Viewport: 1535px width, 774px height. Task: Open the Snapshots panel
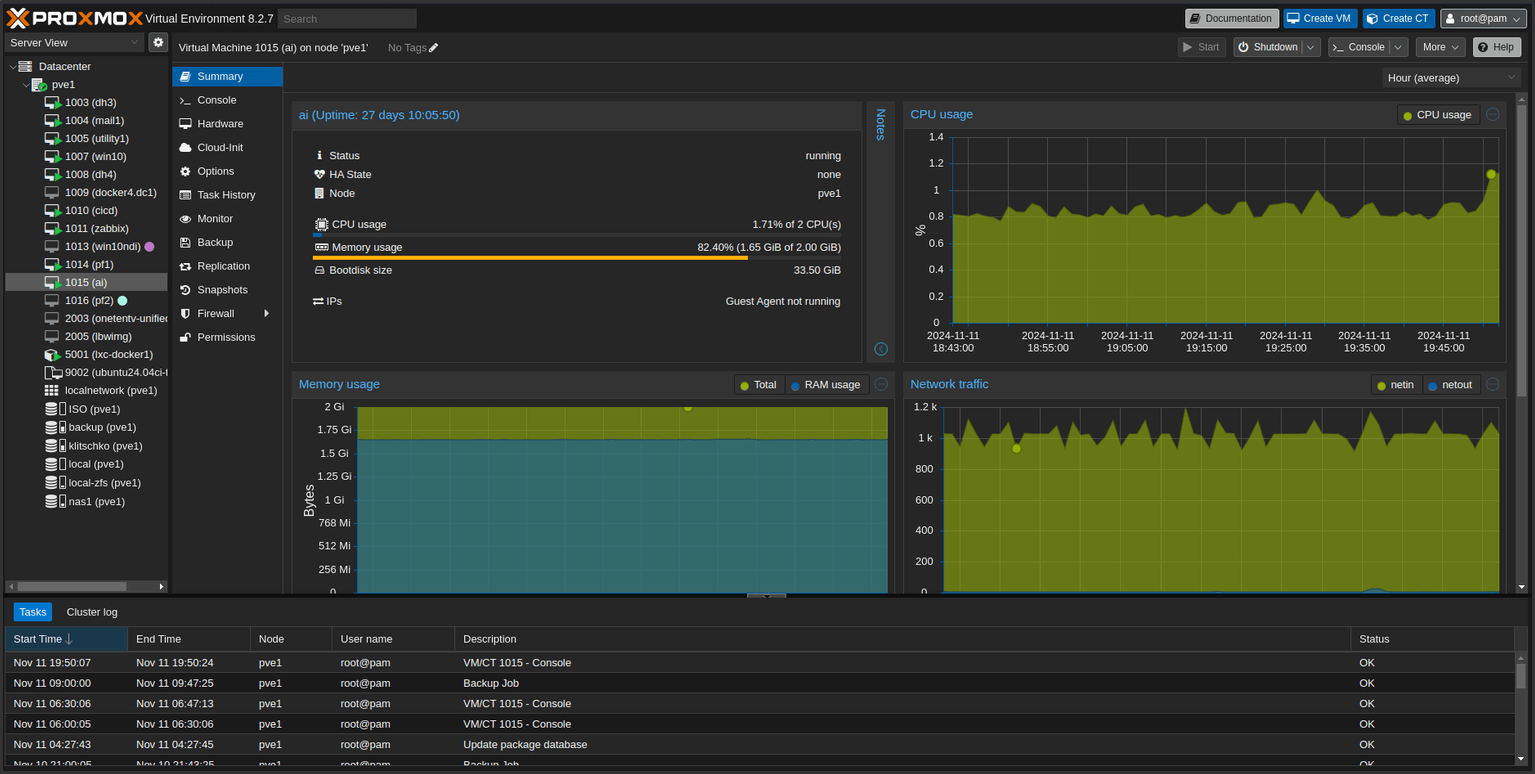[x=222, y=290]
